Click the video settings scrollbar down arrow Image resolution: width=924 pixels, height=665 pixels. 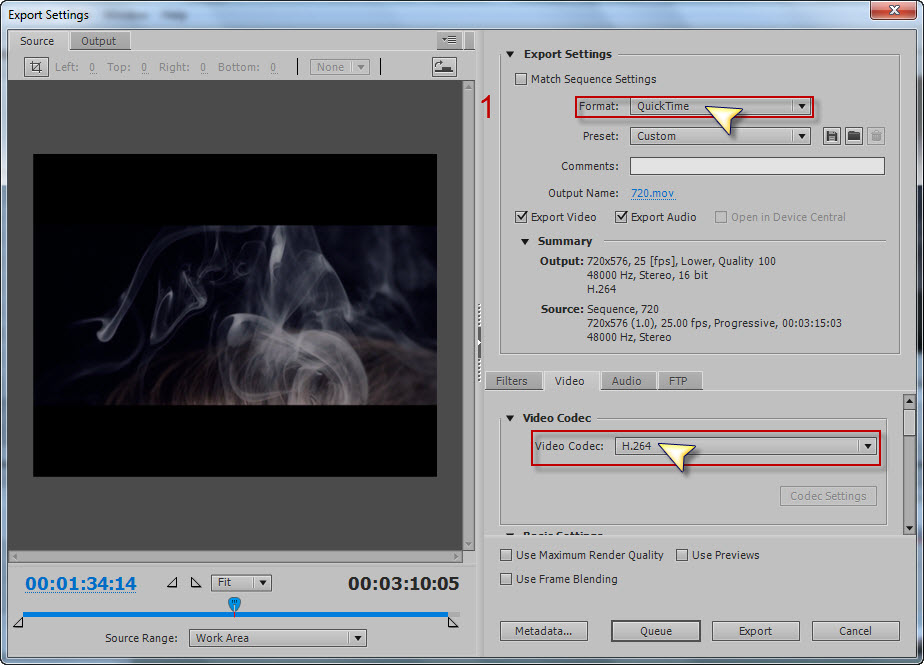(909, 528)
